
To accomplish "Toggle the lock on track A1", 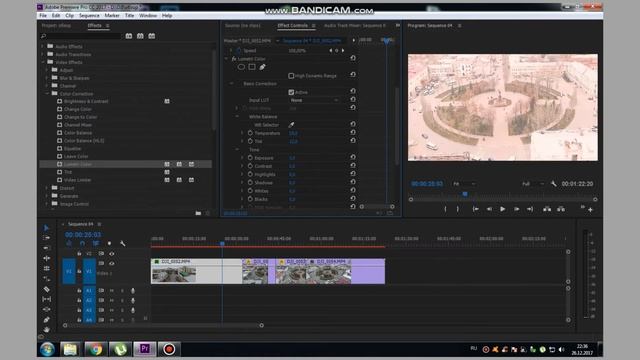I will (x=79, y=291).
